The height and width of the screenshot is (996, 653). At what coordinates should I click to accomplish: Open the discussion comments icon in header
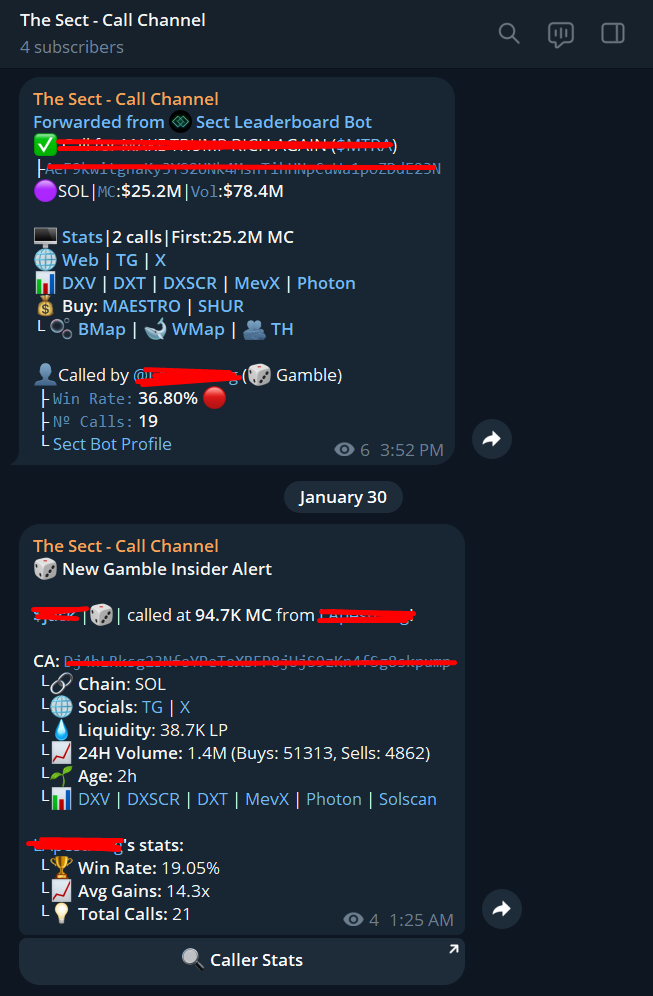(561, 34)
